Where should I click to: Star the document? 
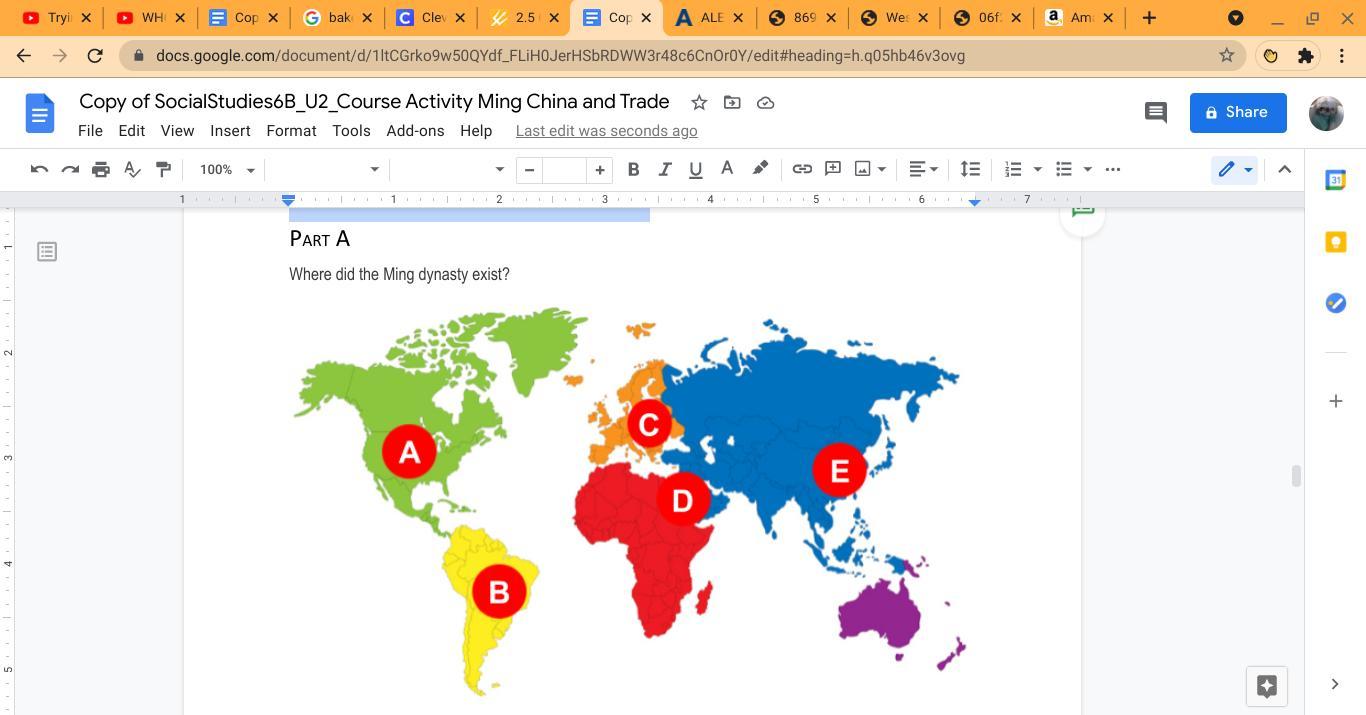tap(699, 102)
